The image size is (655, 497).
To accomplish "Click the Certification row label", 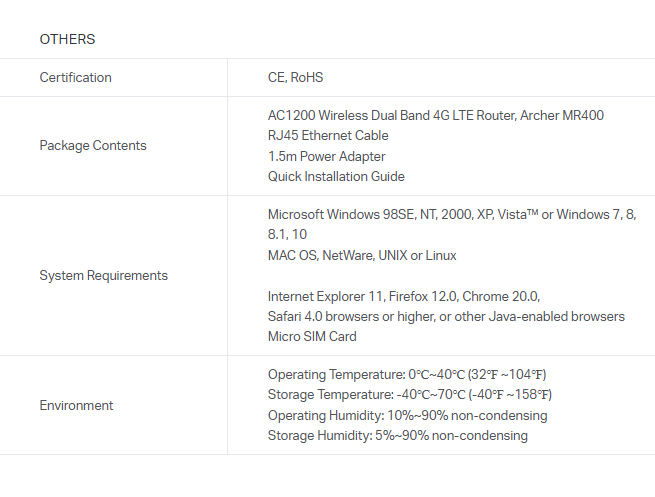I will click(75, 77).
